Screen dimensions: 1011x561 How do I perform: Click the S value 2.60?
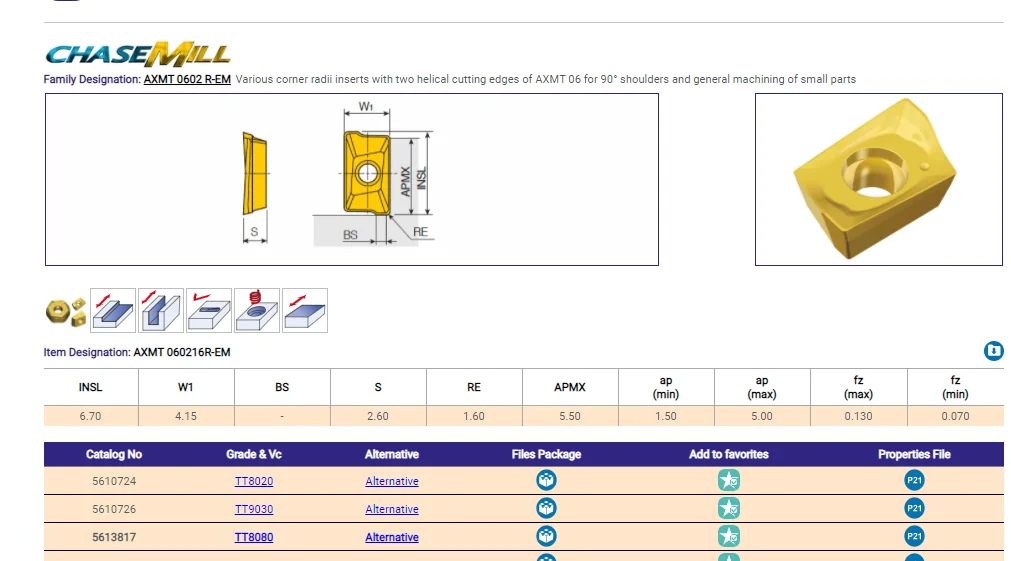pyautogui.click(x=378, y=417)
